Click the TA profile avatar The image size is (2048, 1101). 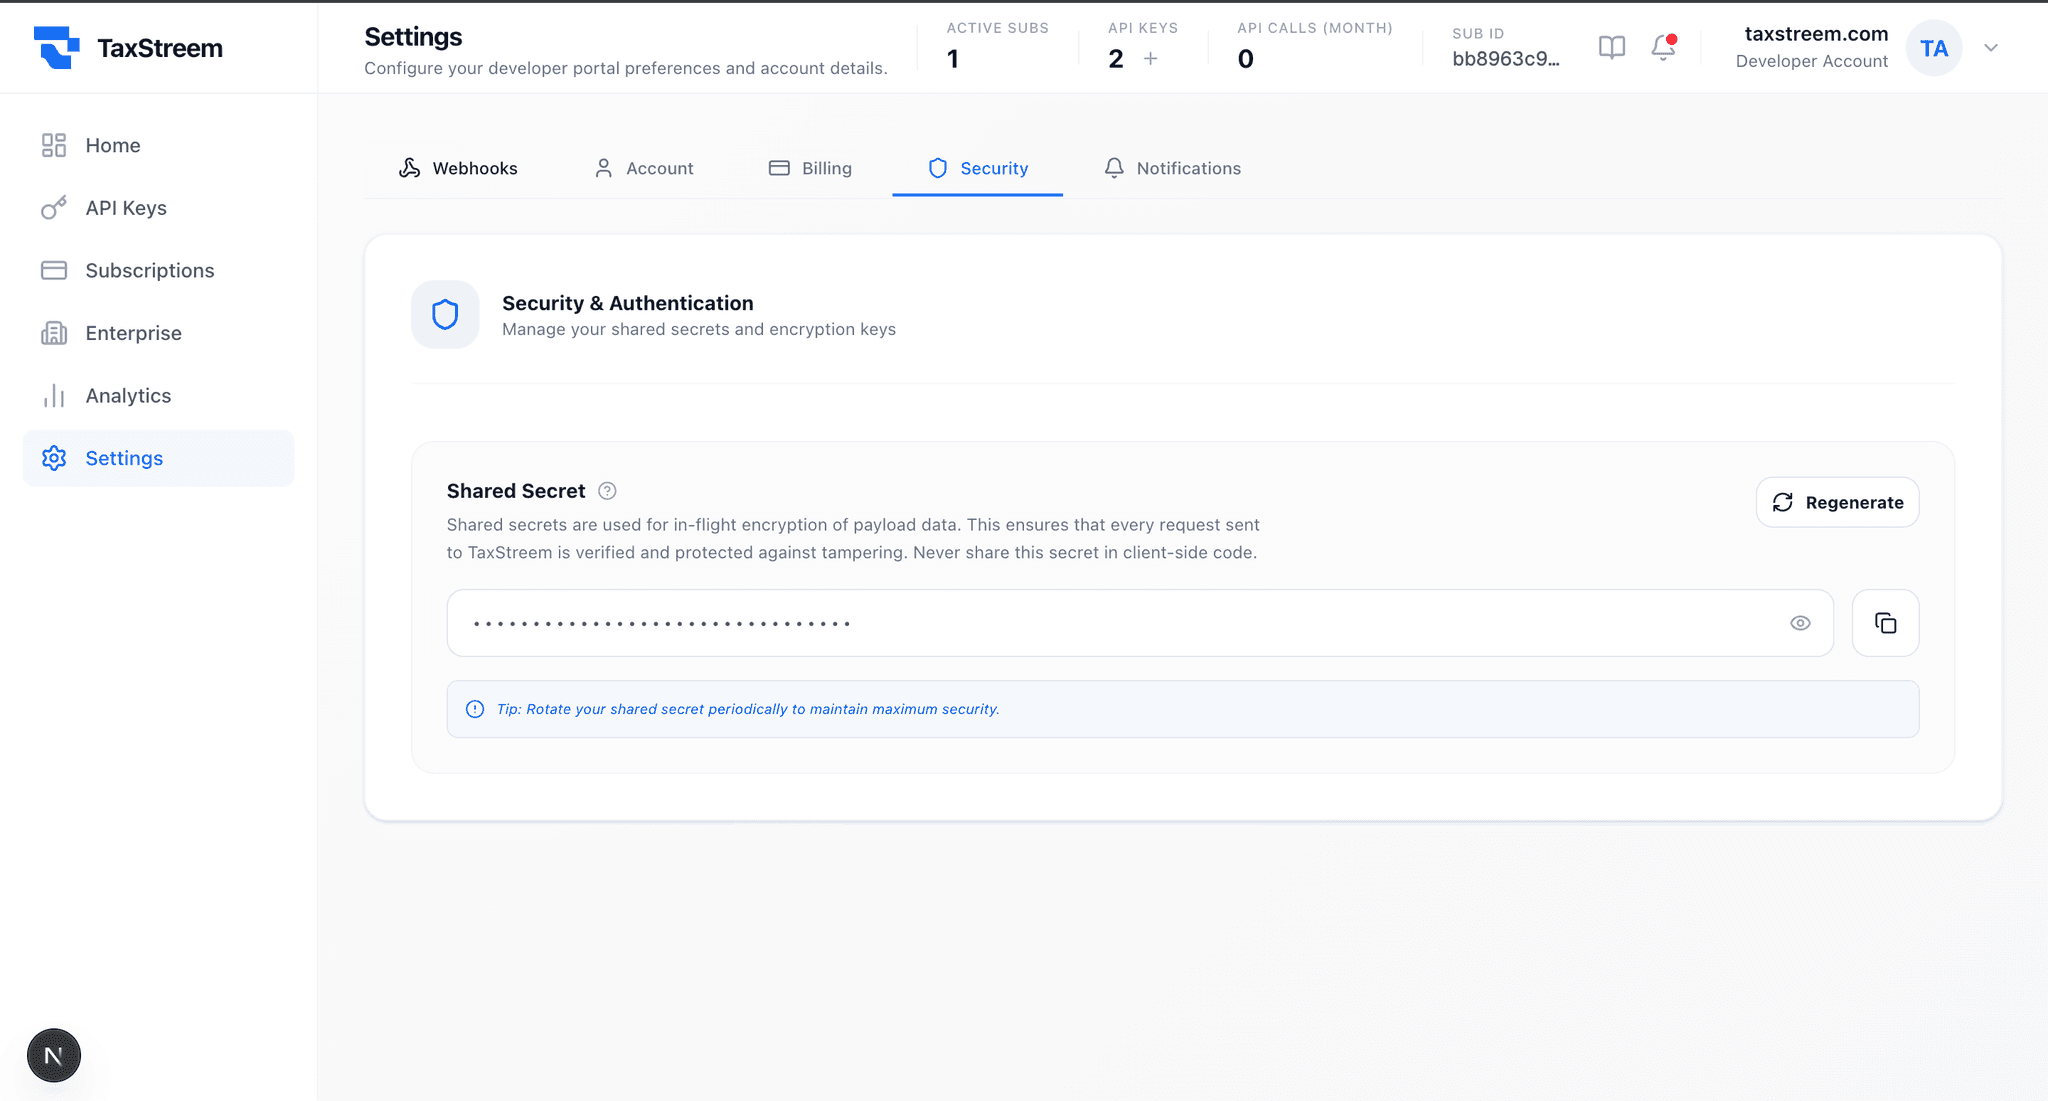coord(1934,48)
